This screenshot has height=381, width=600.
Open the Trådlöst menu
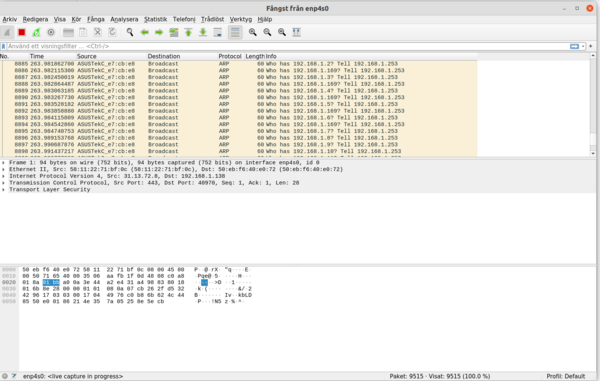click(212, 19)
